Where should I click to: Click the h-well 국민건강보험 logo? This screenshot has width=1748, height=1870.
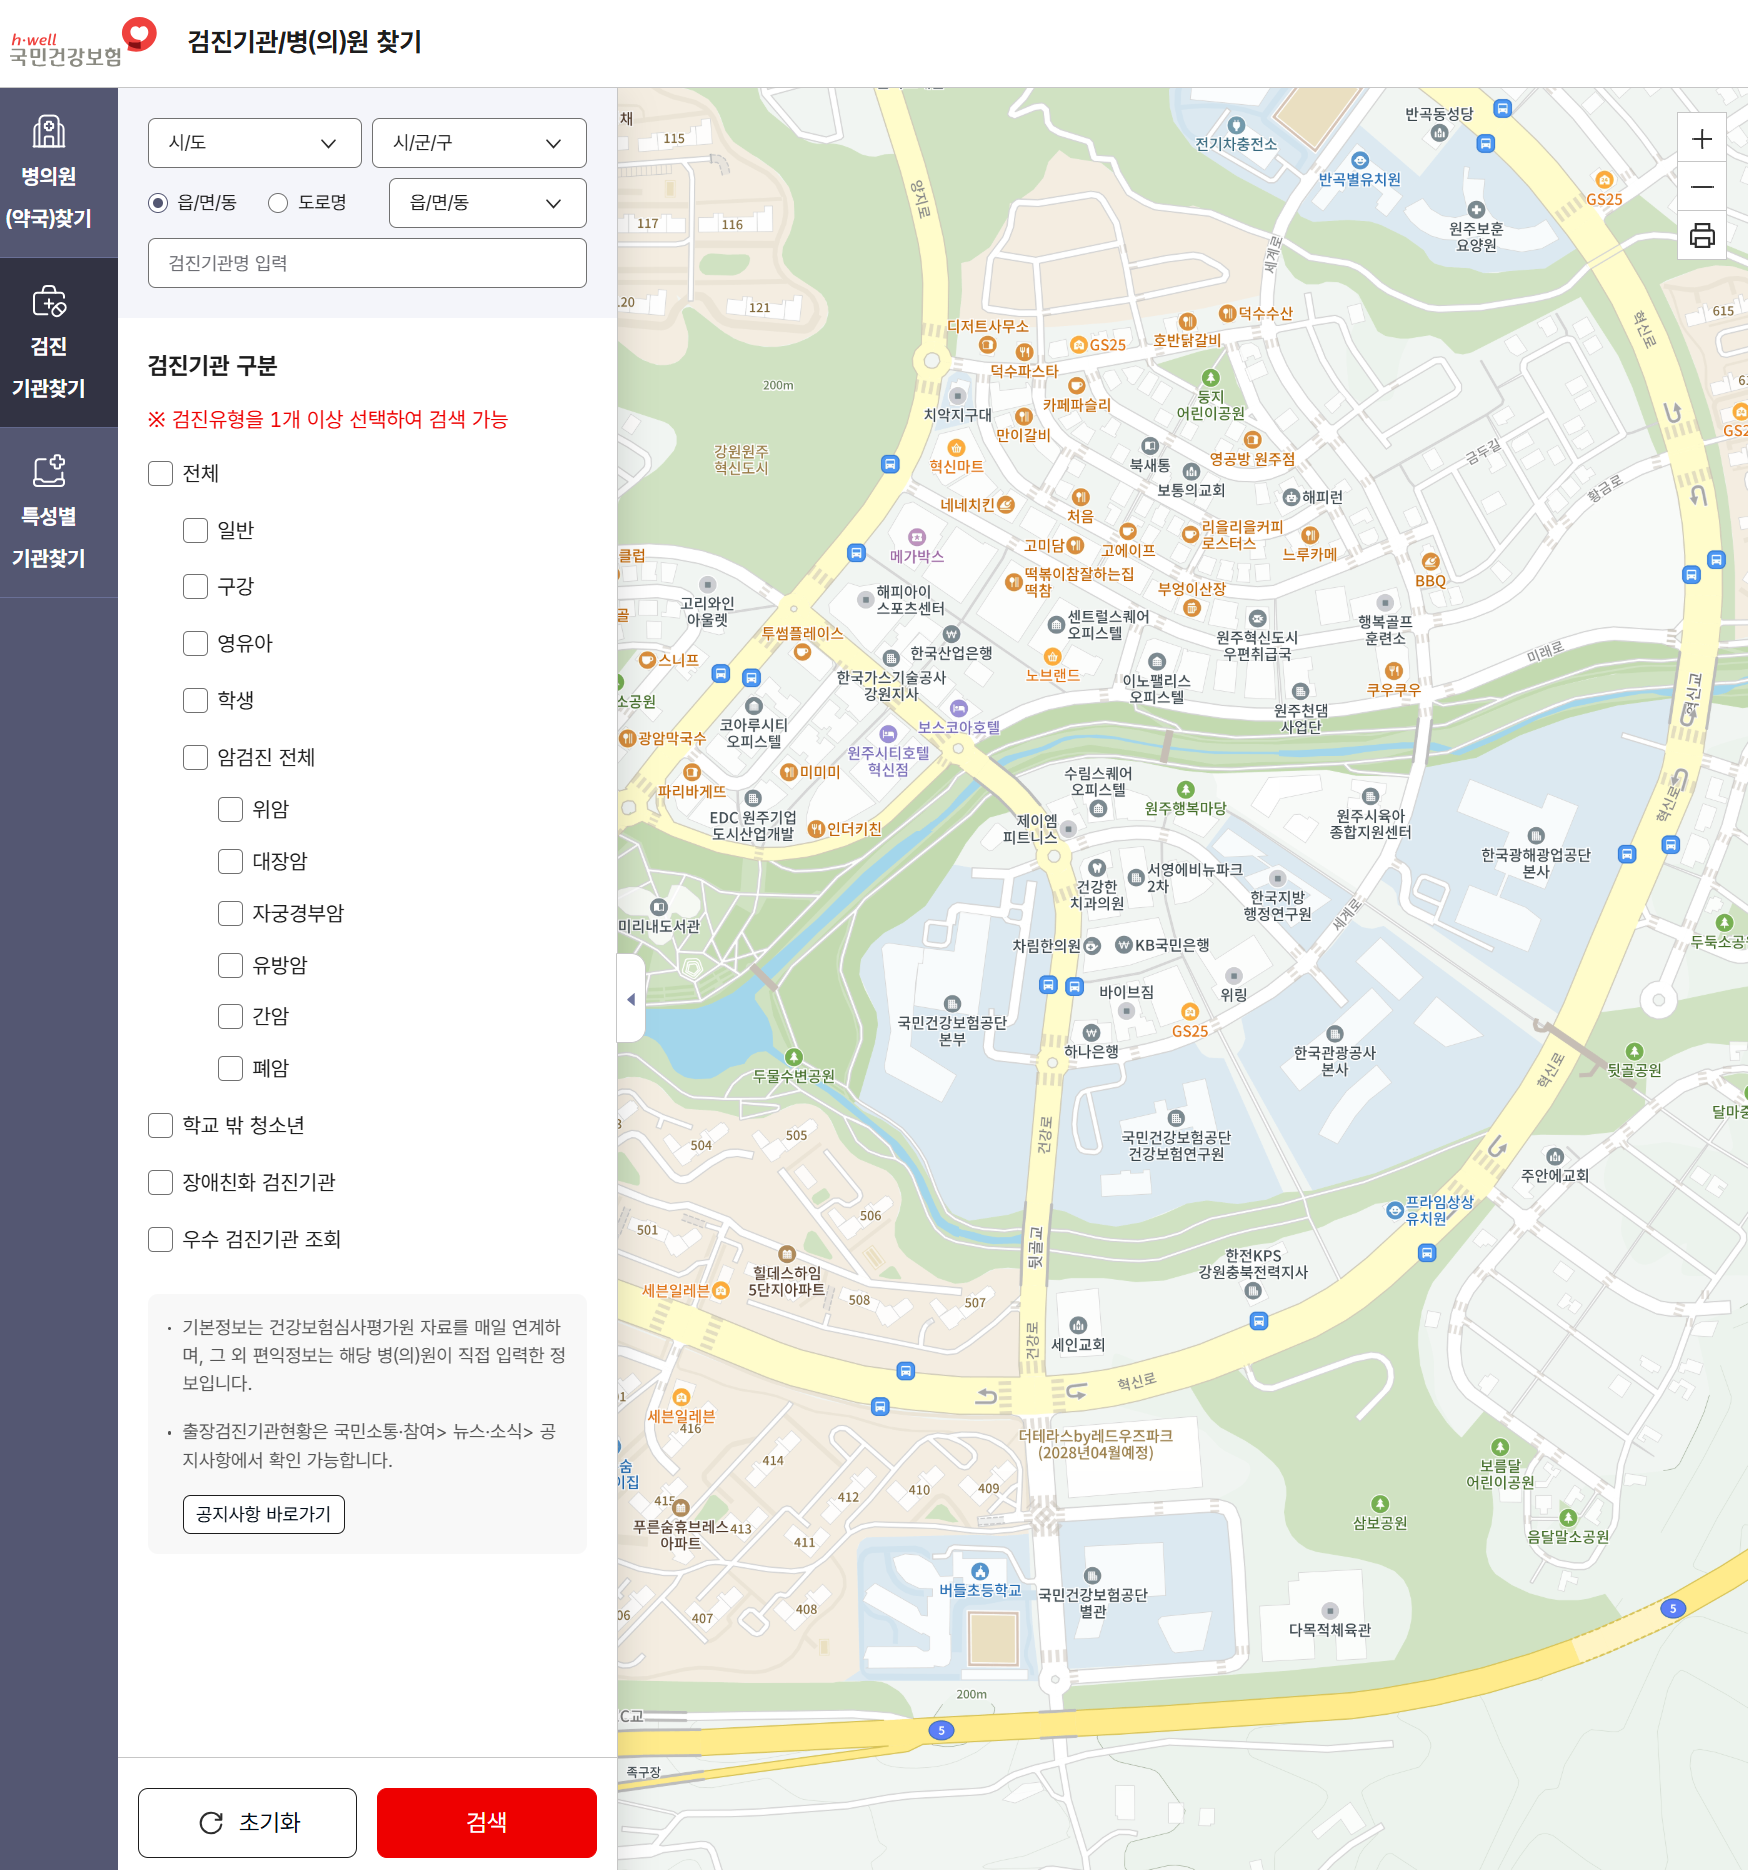pyautogui.click(x=83, y=43)
